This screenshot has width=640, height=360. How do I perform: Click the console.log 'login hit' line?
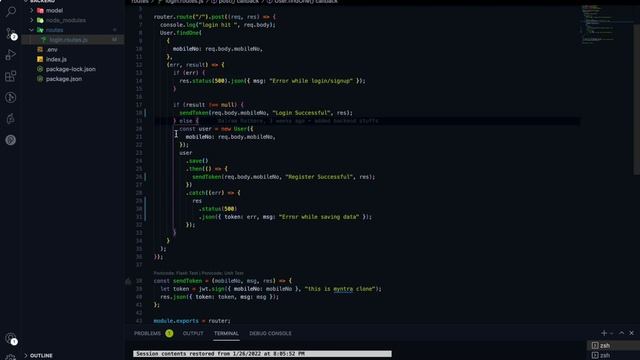click(x=218, y=25)
